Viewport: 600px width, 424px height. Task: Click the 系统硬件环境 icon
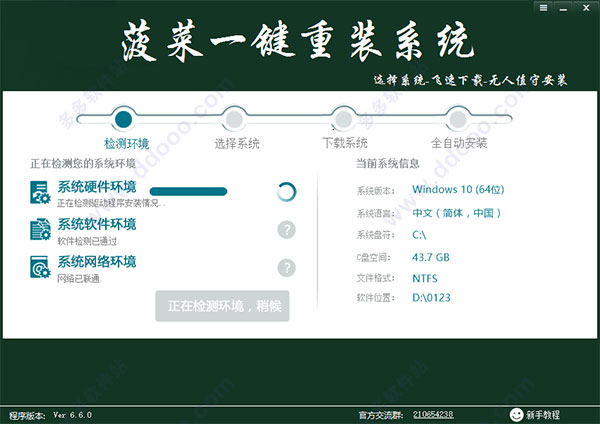(40, 192)
